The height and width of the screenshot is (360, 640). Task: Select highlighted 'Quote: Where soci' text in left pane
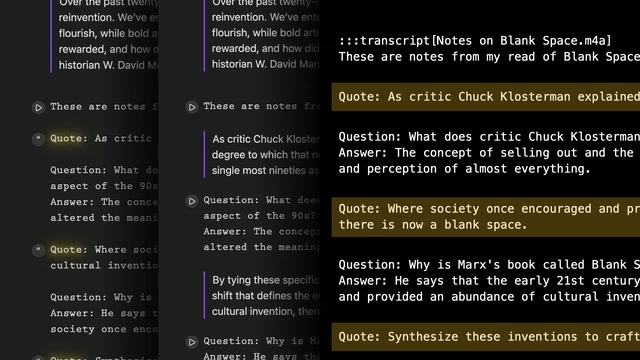pyautogui.click(x=104, y=249)
